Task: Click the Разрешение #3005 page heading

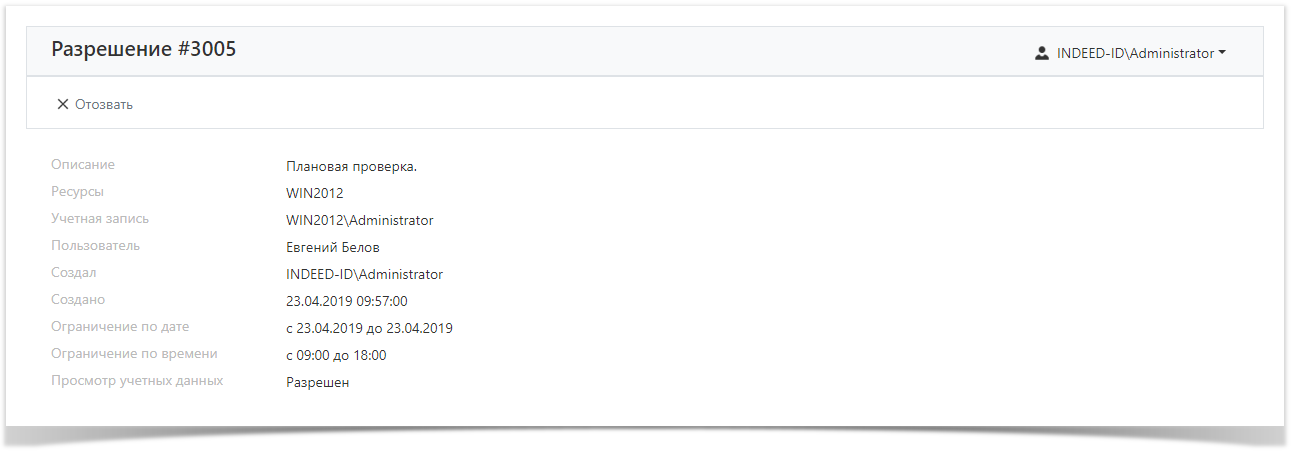Action: (x=144, y=49)
